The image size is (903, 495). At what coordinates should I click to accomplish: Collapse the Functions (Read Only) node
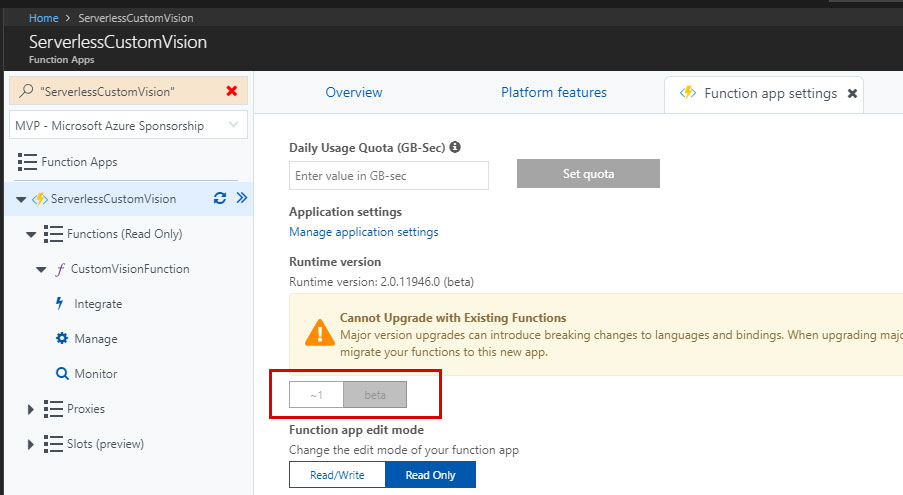pos(31,234)
